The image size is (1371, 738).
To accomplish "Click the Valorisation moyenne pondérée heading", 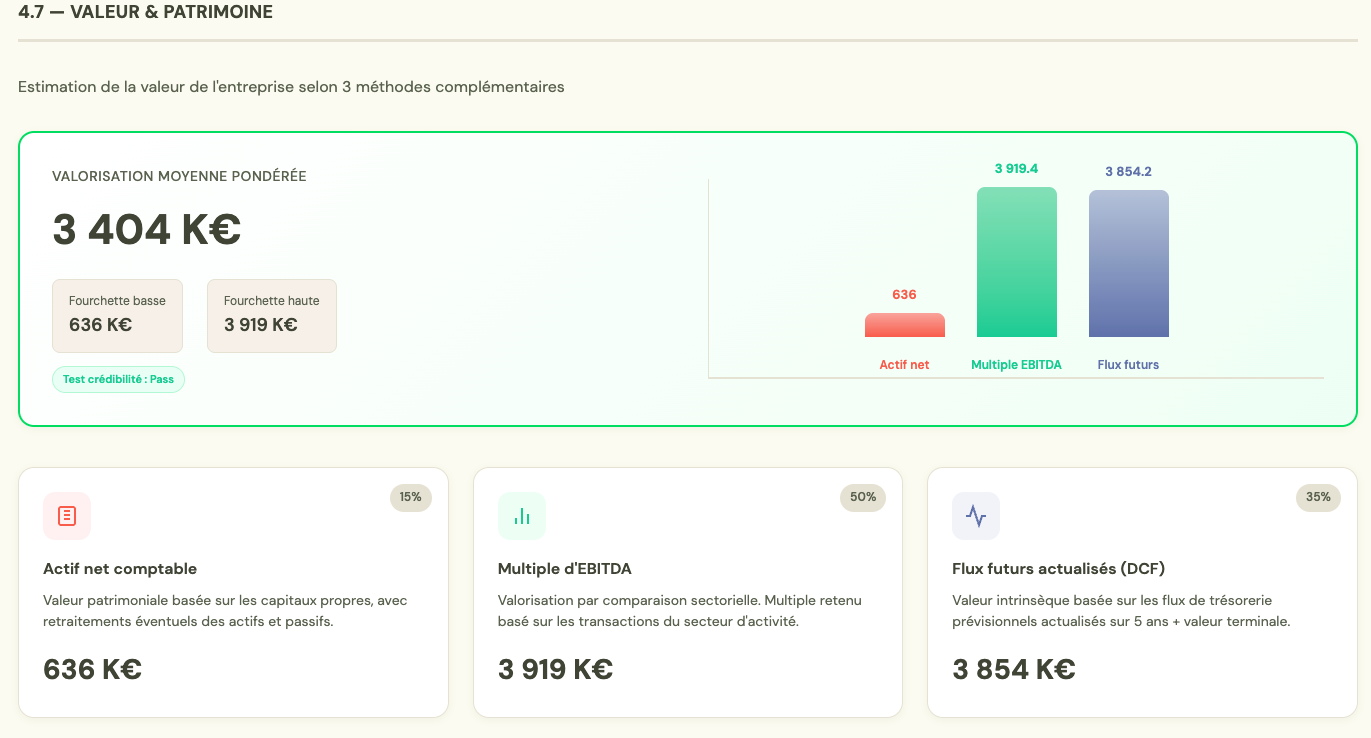I will (179, 176).
